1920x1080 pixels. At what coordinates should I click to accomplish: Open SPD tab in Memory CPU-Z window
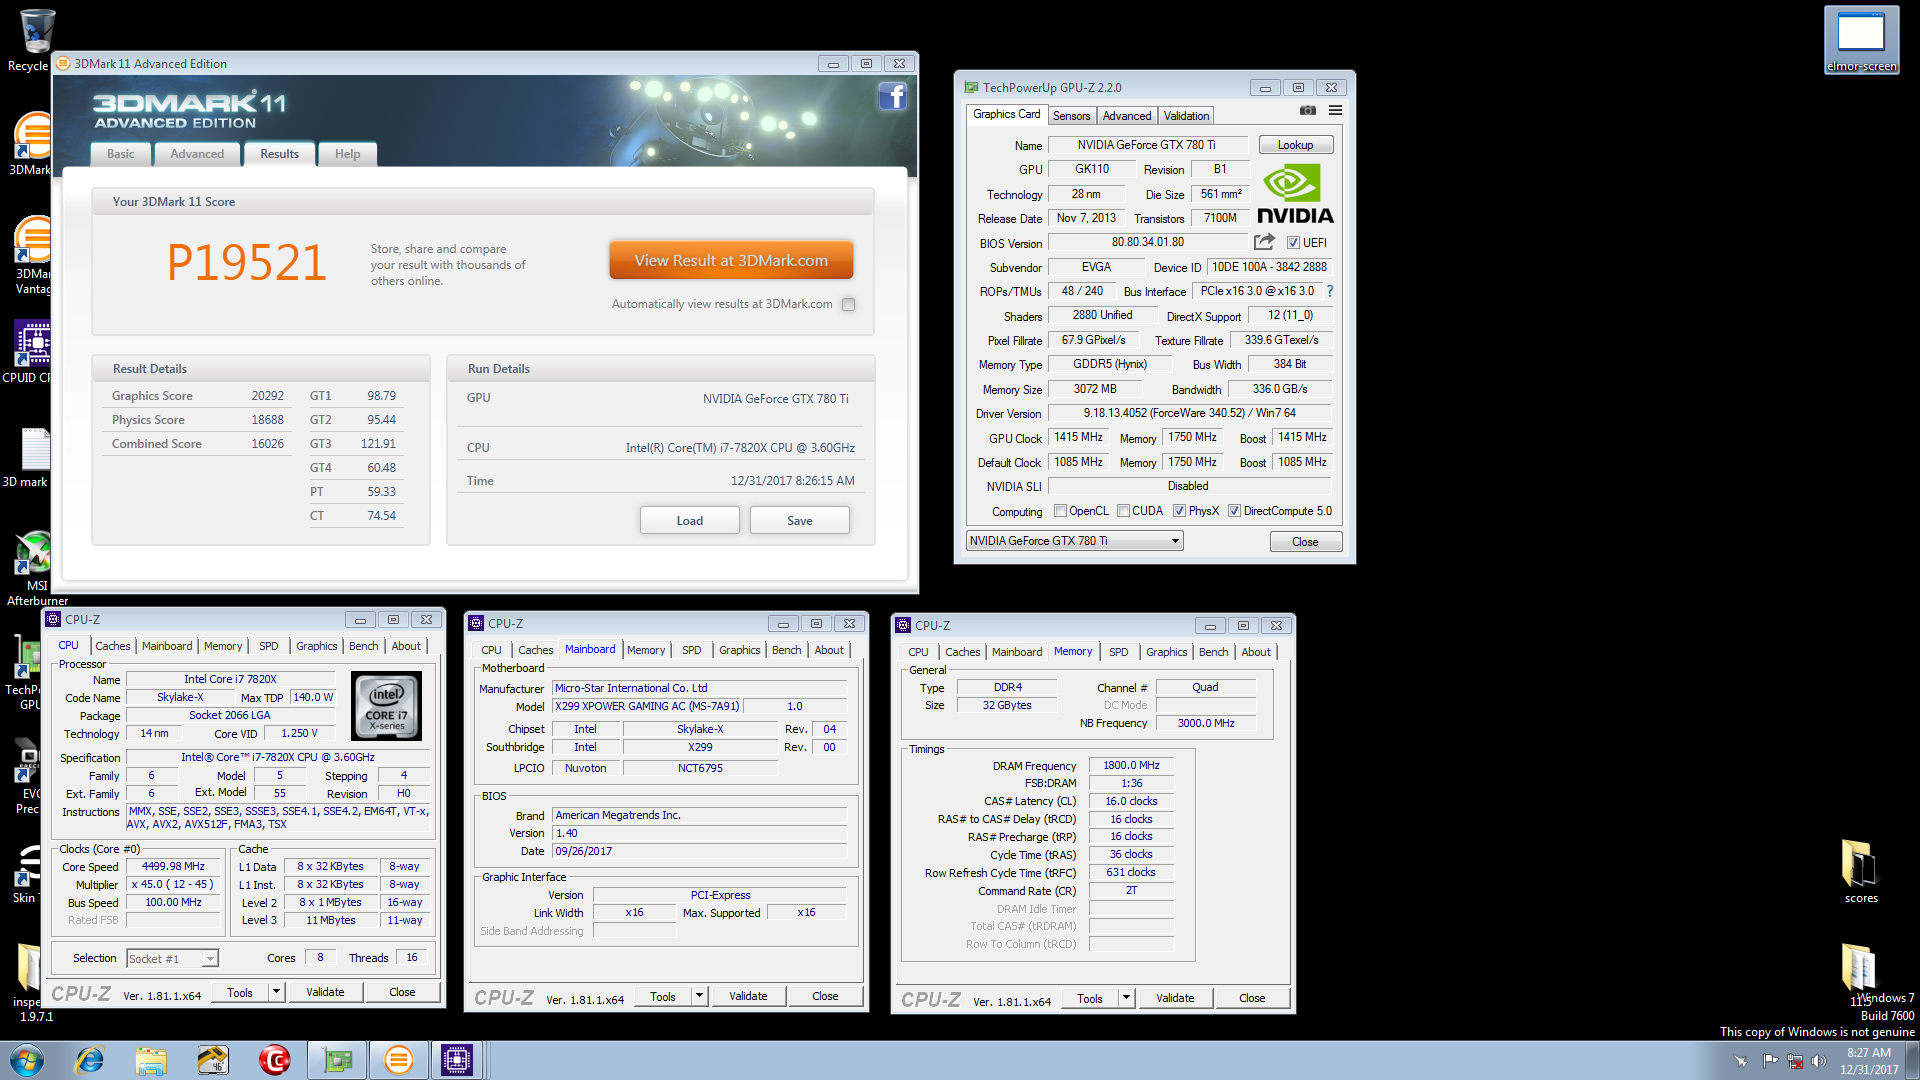pos(1118,652)
